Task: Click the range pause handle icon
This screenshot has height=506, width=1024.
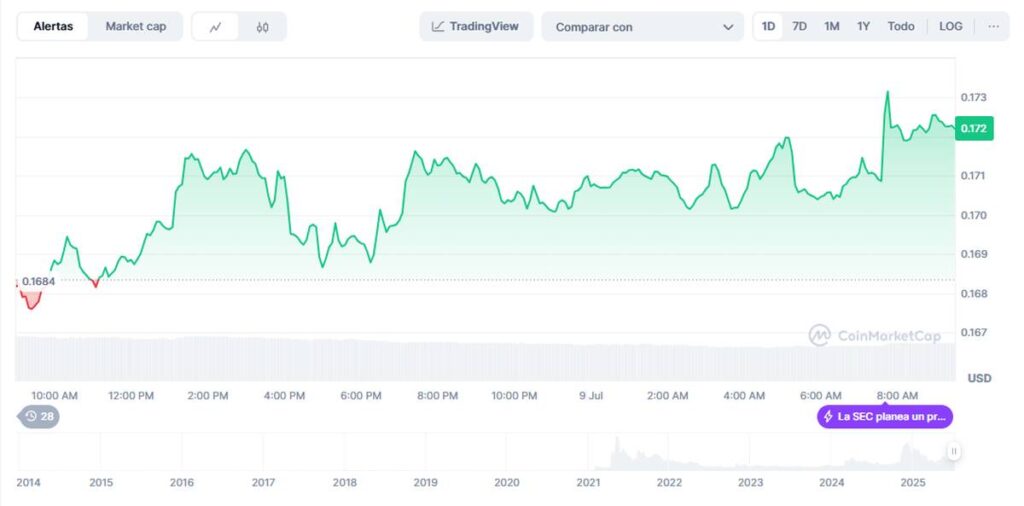Action: click(x=954, y=451)
